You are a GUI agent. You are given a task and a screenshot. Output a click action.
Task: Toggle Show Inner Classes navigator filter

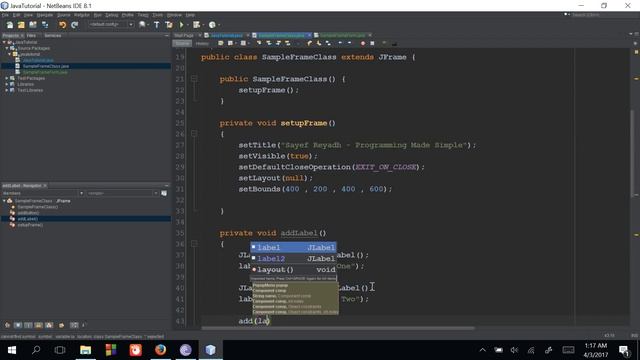(x=49, y=325)
